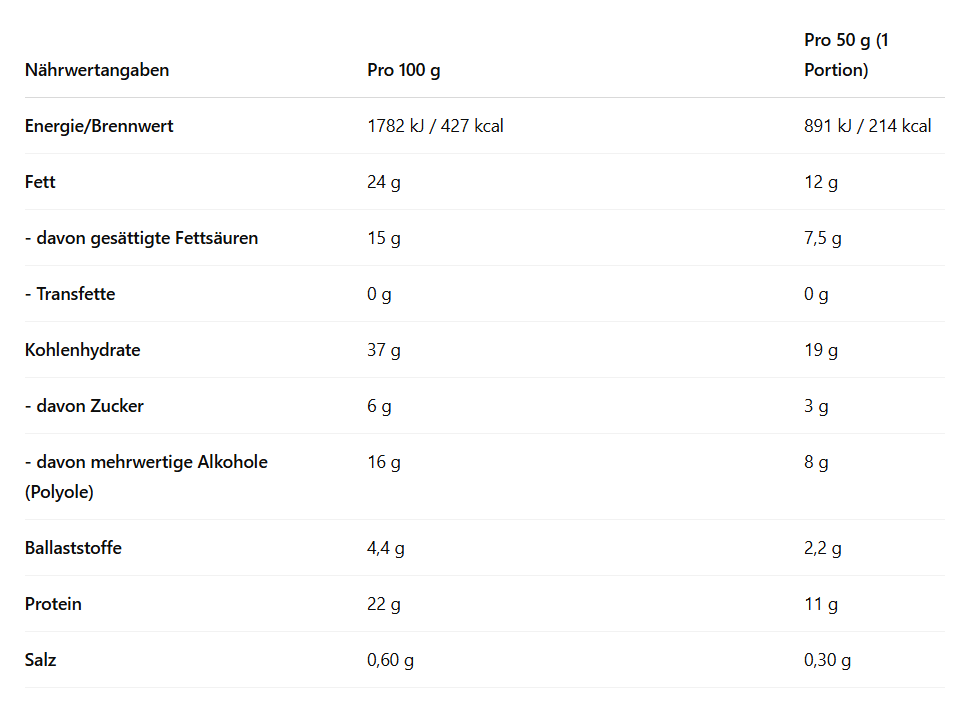Image resolution: width=970 pixels, height=703 pixels.
Task: Select the Protein row label
Action: pos(53,604)
